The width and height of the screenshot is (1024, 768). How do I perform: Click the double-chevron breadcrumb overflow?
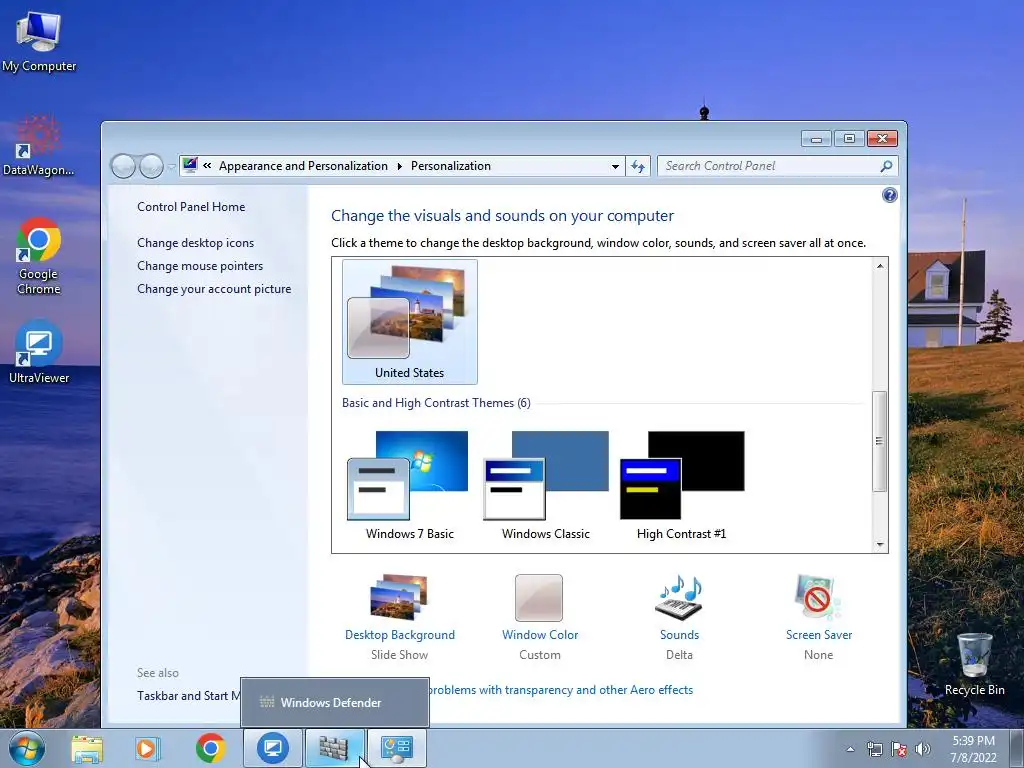(207, 166)
